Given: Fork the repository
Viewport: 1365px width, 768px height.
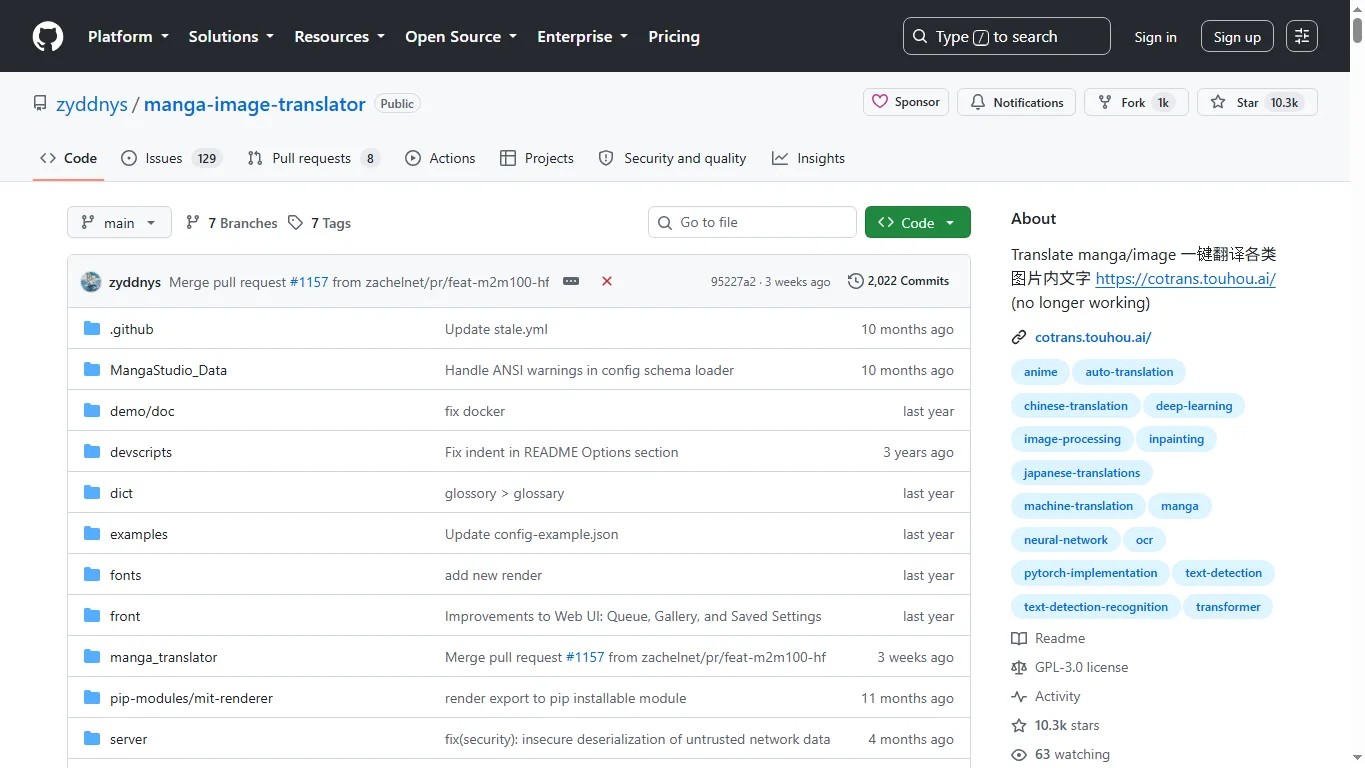Looking at the screenshot, I should (1136, 102).
